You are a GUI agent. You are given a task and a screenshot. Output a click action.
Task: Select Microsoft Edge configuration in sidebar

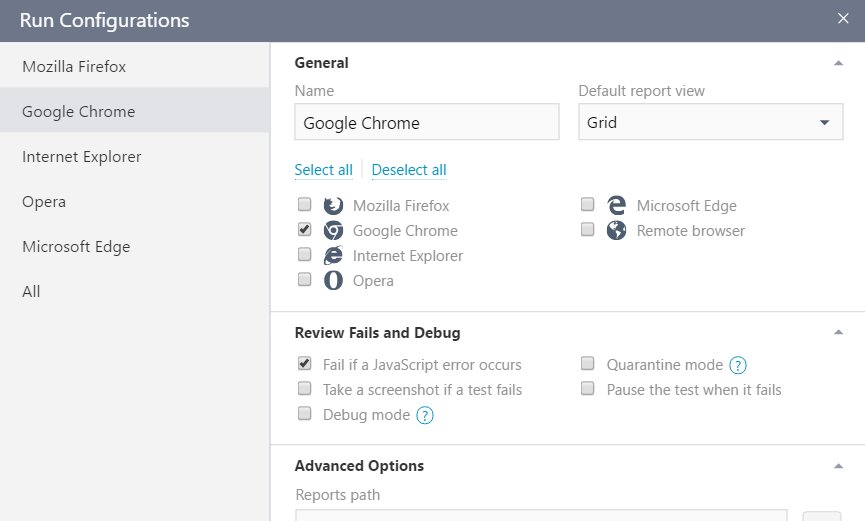tap(135, 247)
